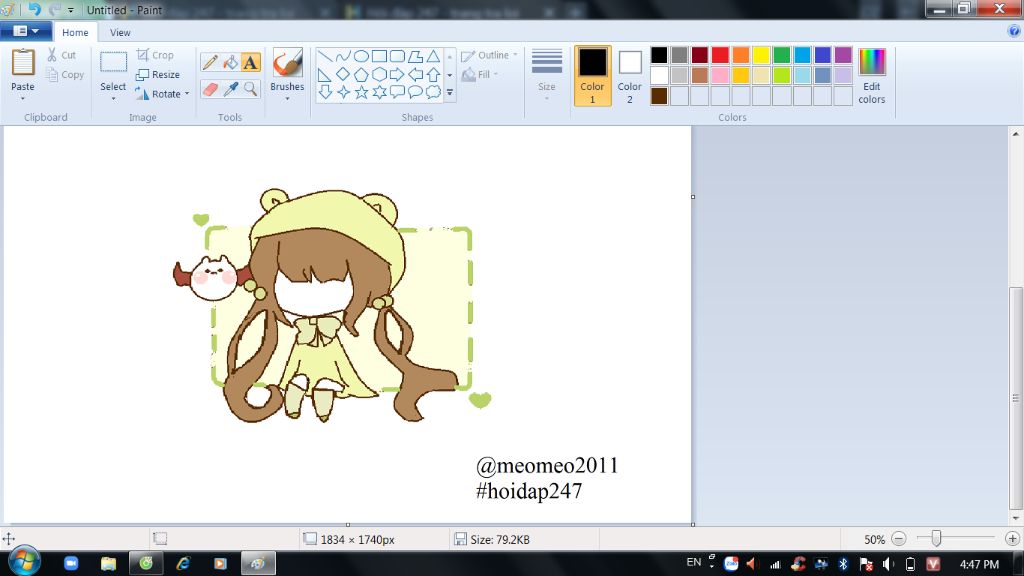Activate Color 2 background button

click(630, 75)
